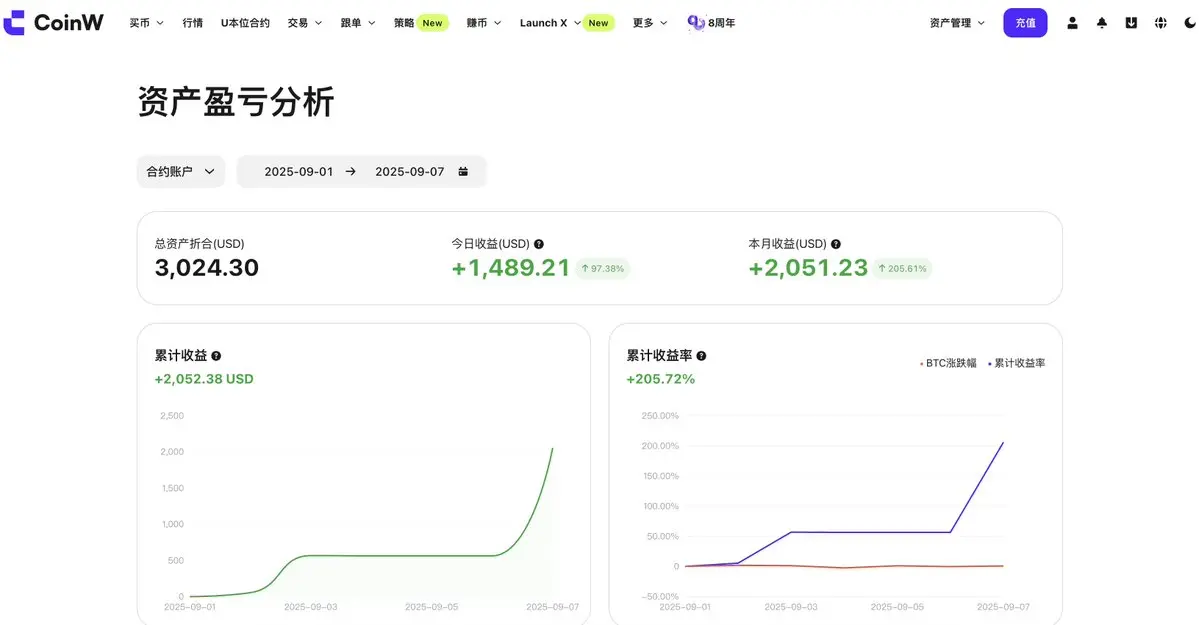Click the app download icon
The height and width of the screenshot is (625, 1199).
(x=1131, y=23)
